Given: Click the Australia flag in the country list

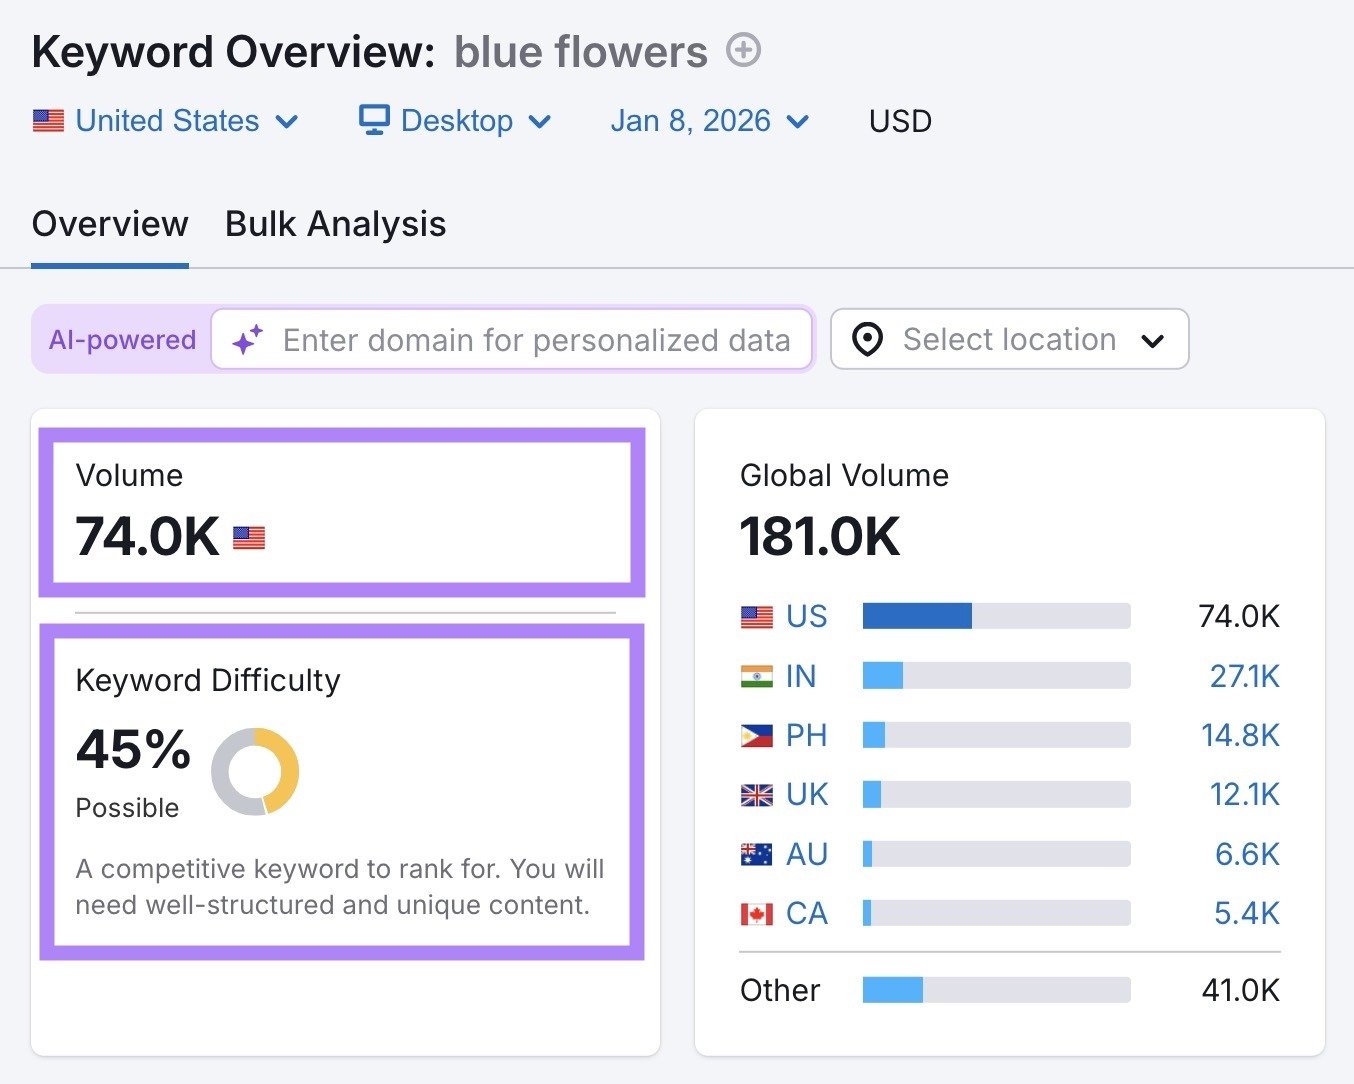Looking at the screenshot, I should 757,853.
